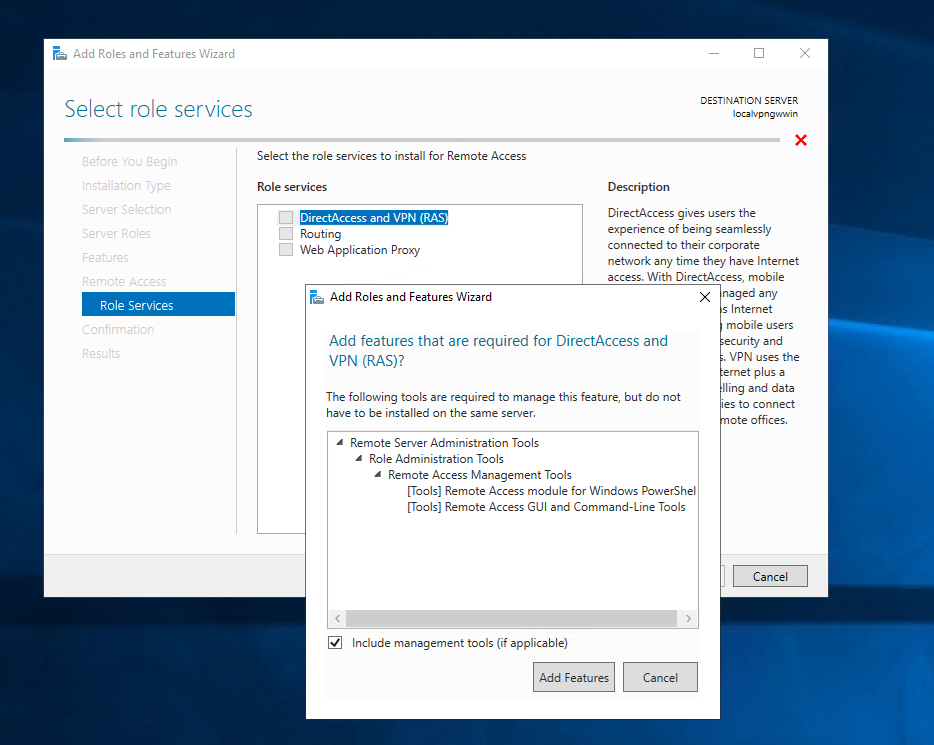Close the Add features dialog
This screenshot has width=934, height=745.
click(705, 297)
